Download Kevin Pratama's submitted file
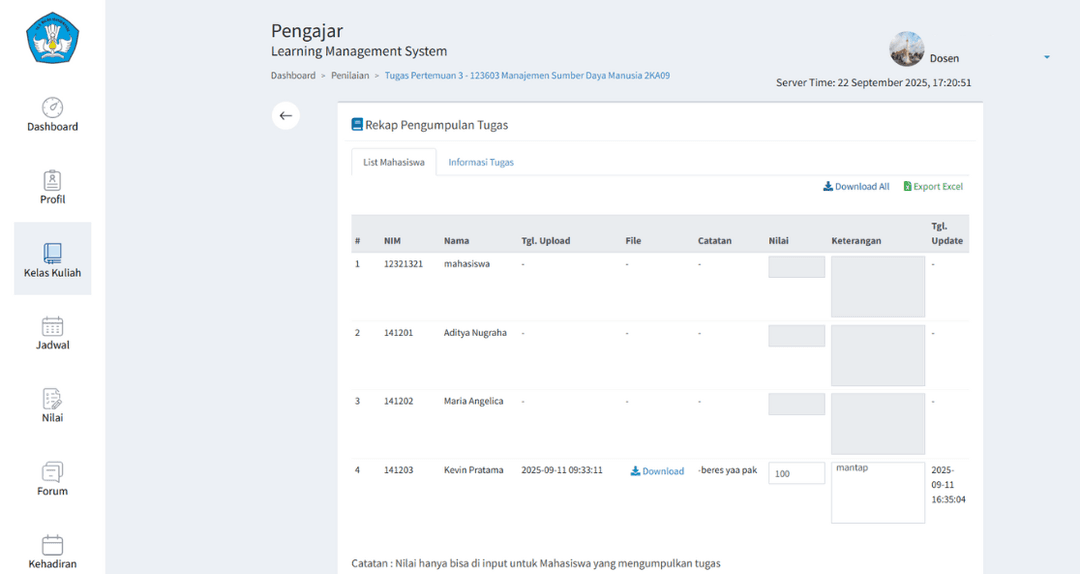 pyautogui.click(x=657, y=471)
